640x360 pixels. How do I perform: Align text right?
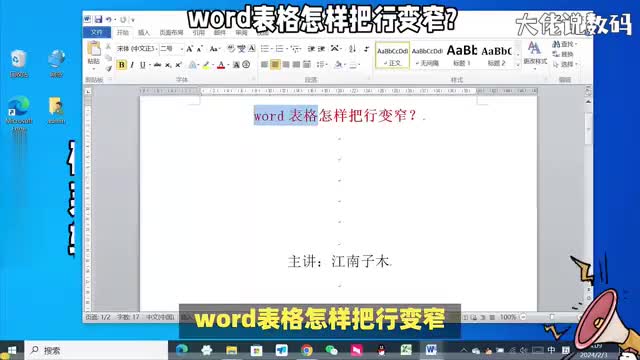click(286, 64)
